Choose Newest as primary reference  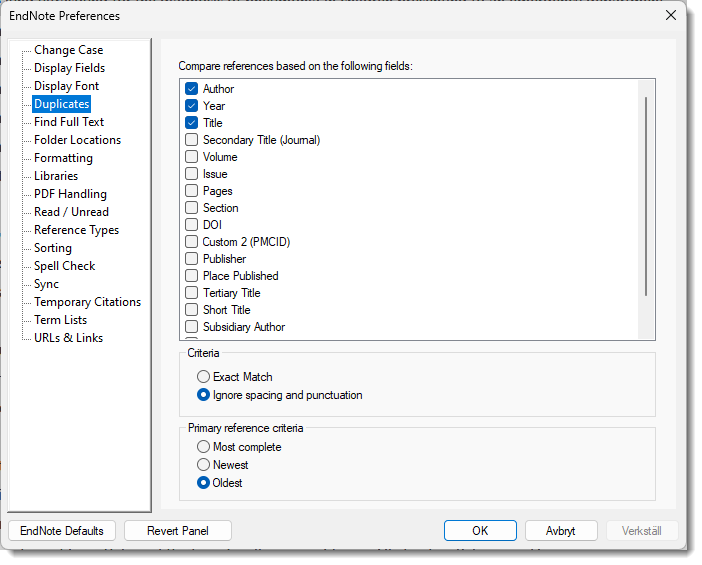coord(203,465)
